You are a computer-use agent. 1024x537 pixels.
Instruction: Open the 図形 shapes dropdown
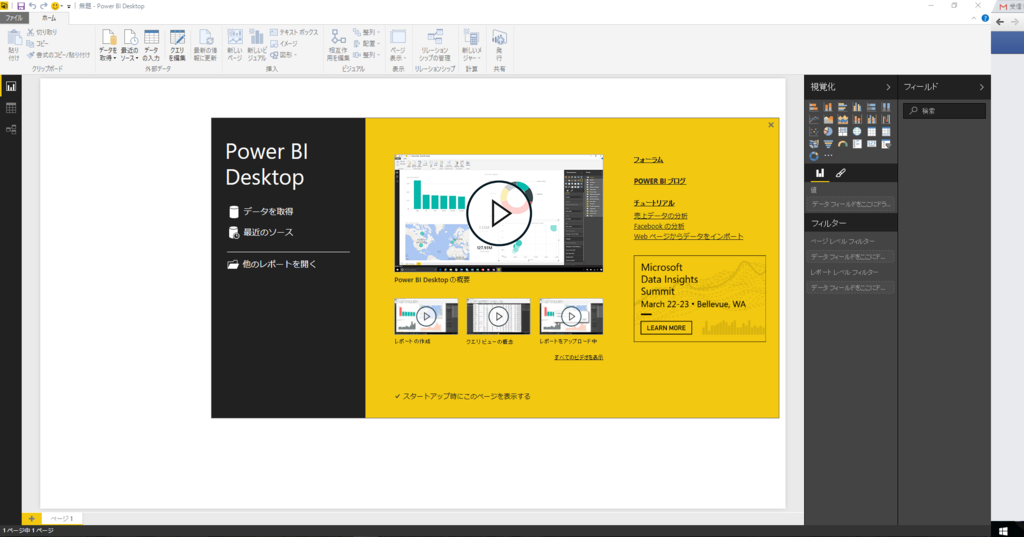(284, 55)
